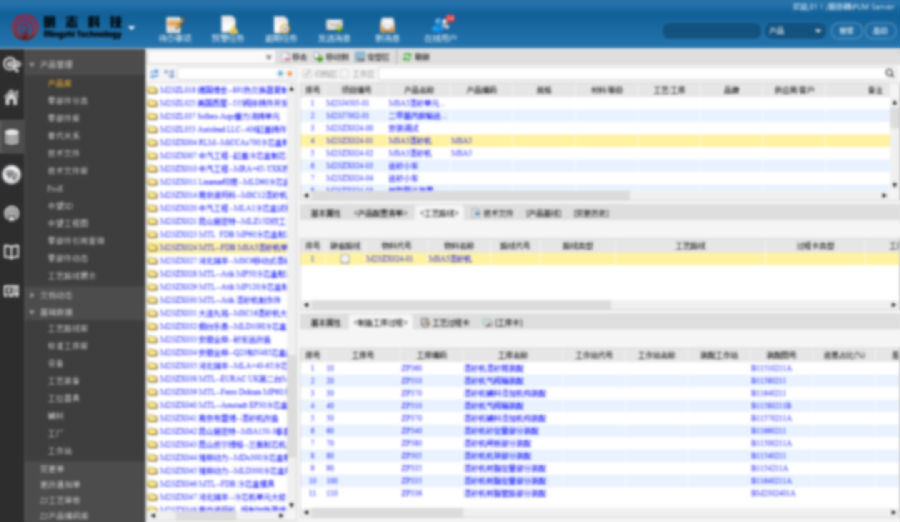Switch to the [变更历史] tab
This screenshot has width=900, height=522.
coord(591,213)
